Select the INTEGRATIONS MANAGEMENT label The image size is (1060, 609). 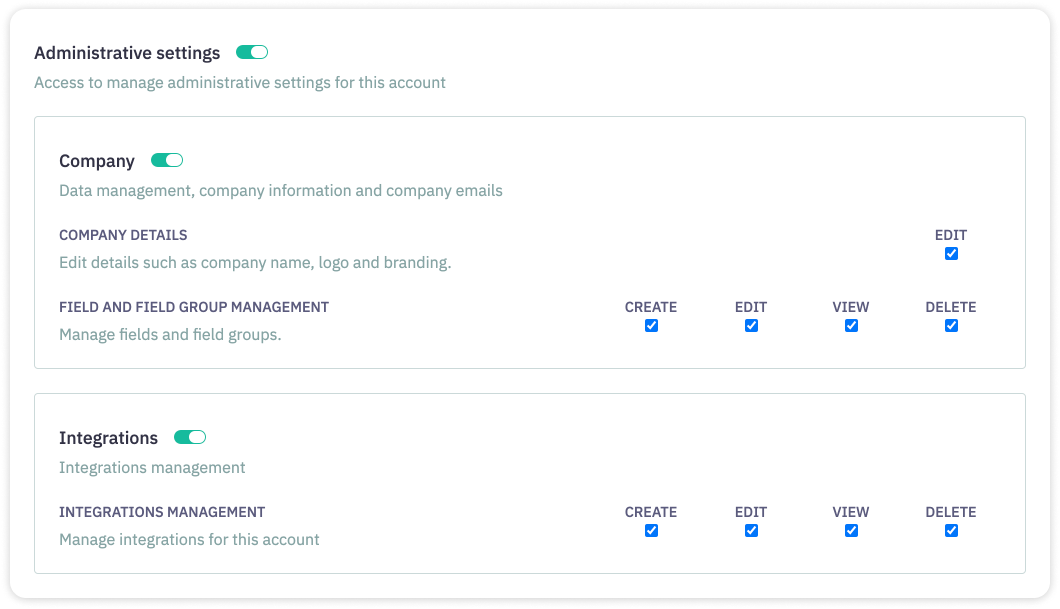click(x=162, y=512)
